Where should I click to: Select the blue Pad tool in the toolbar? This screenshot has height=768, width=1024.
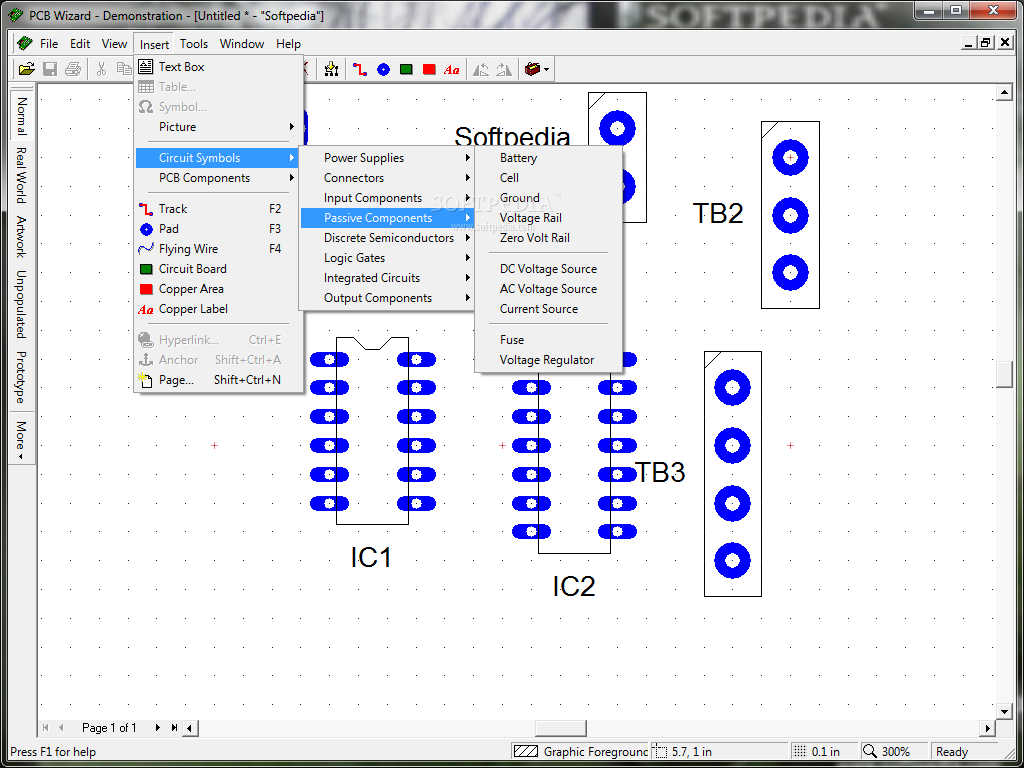[x=383, y=69]
